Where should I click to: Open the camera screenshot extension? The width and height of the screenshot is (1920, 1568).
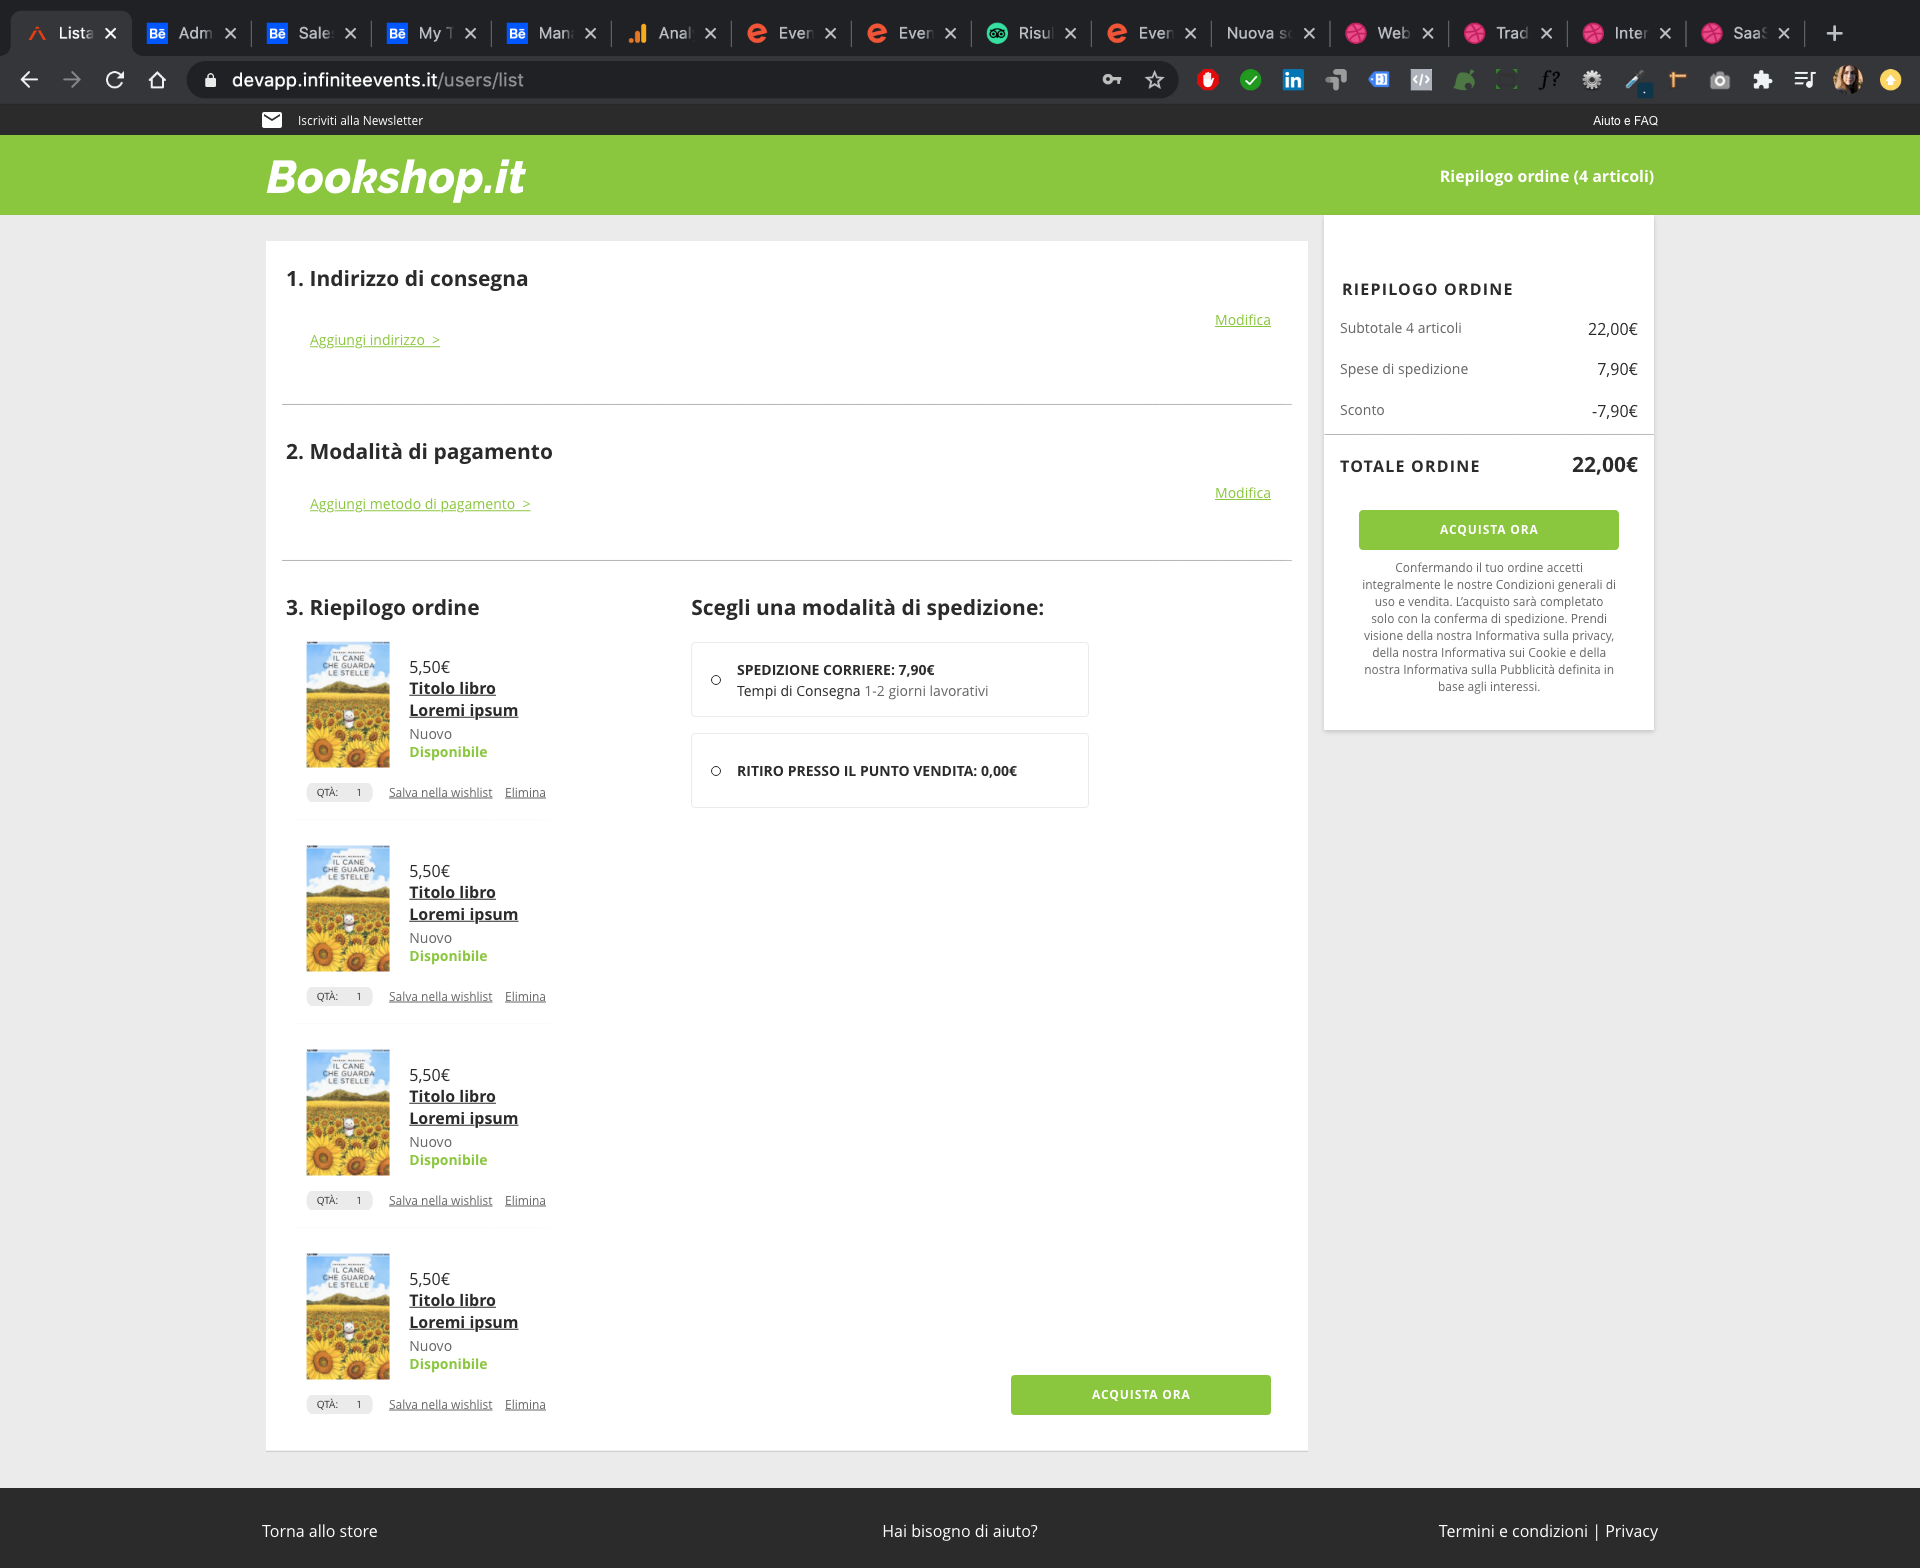(x=1720, y=80)
